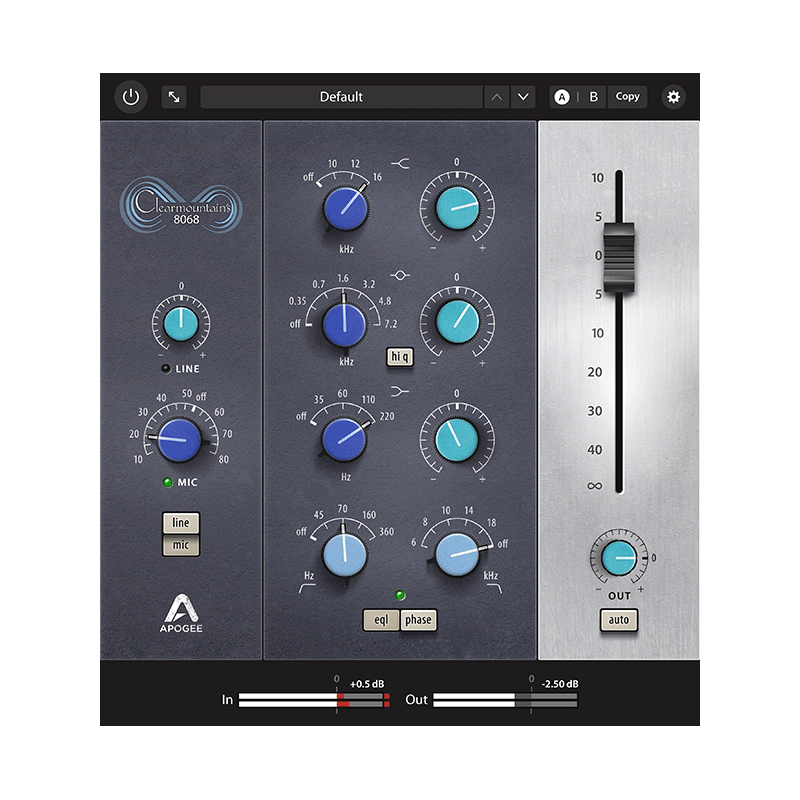Click the low band gain teal knob
The image size is (800, 800).
point(457,439)
